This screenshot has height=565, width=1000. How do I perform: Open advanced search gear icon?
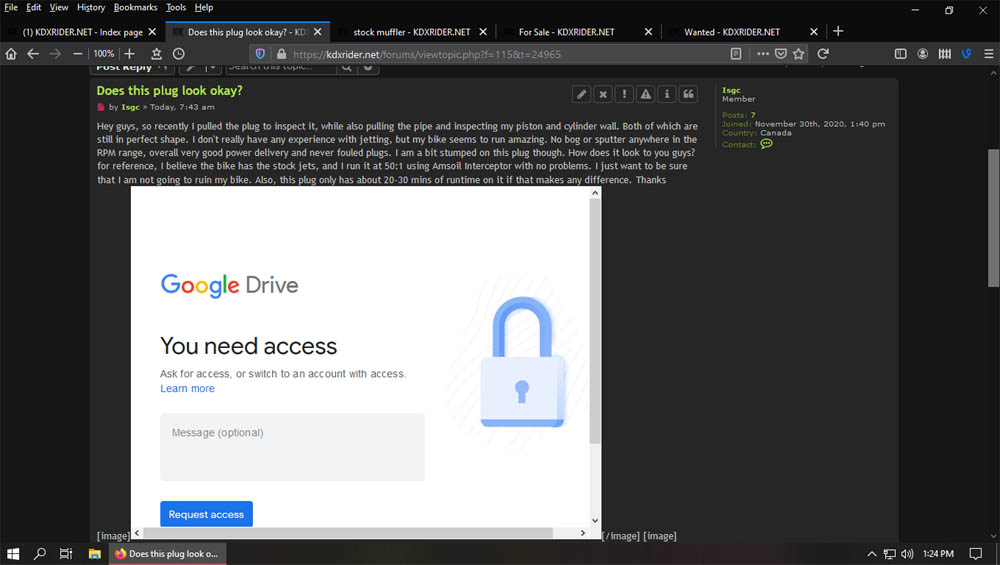tap(368, 68)
